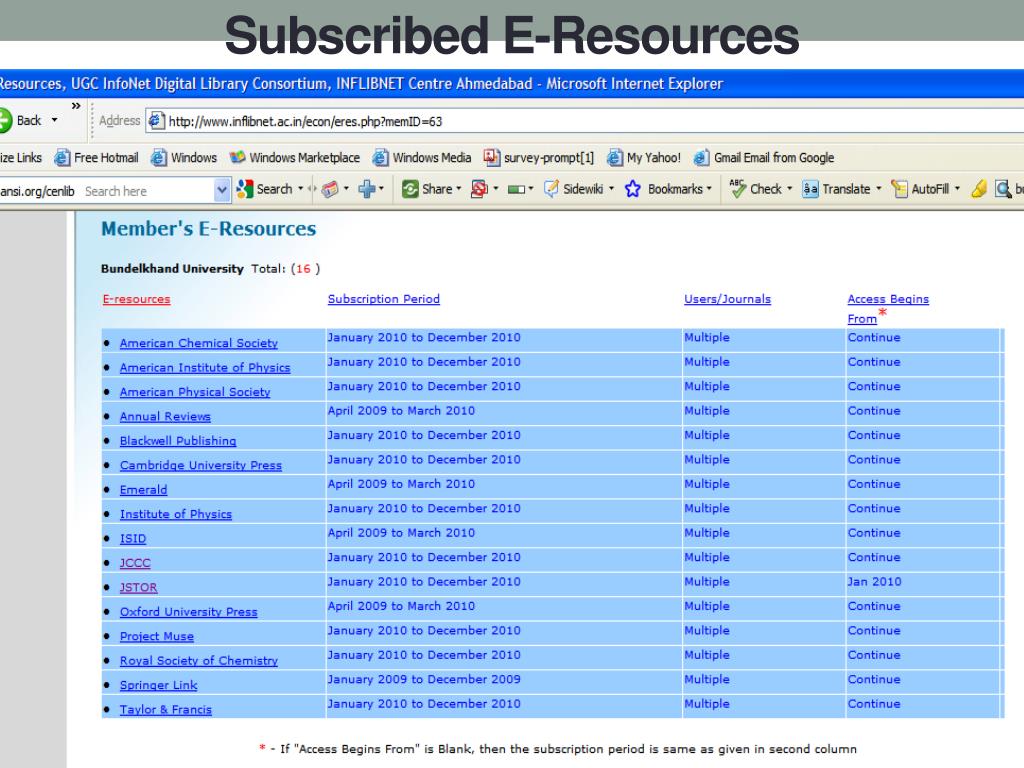Click the footnote about Access Begins From

click(x=558, y=749)
